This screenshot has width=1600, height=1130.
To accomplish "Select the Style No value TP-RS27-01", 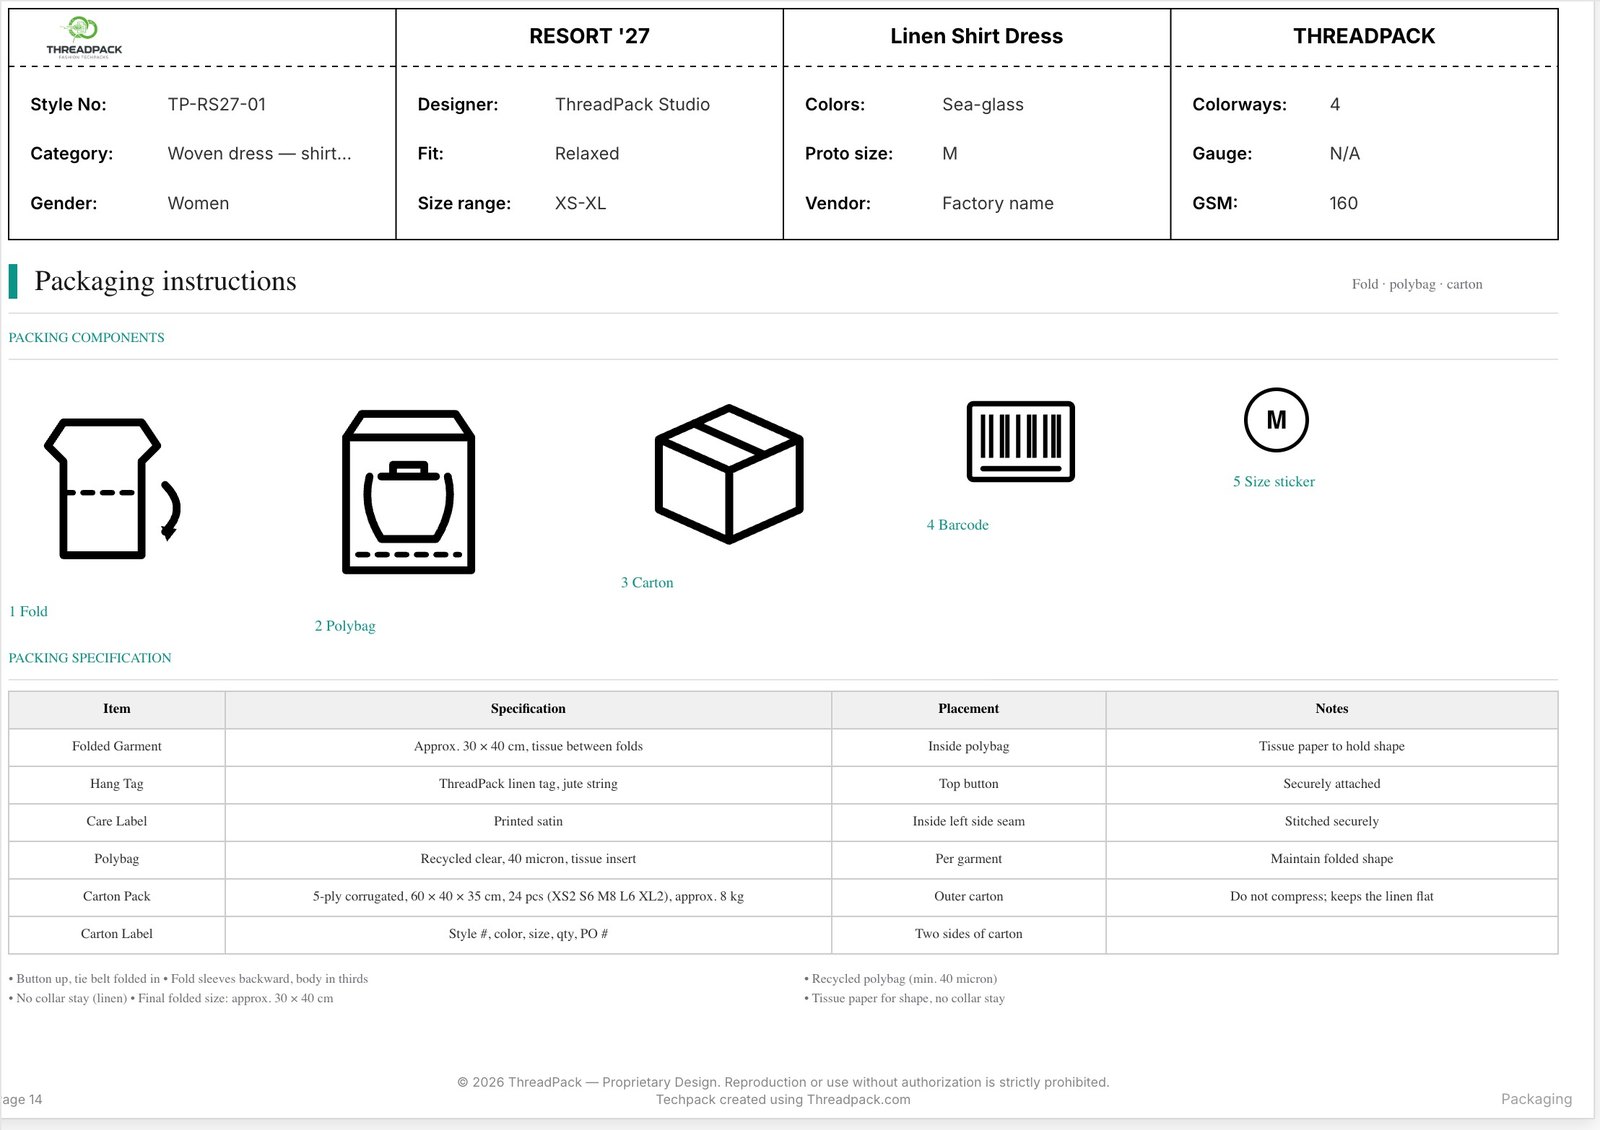I will pos(217,105).
